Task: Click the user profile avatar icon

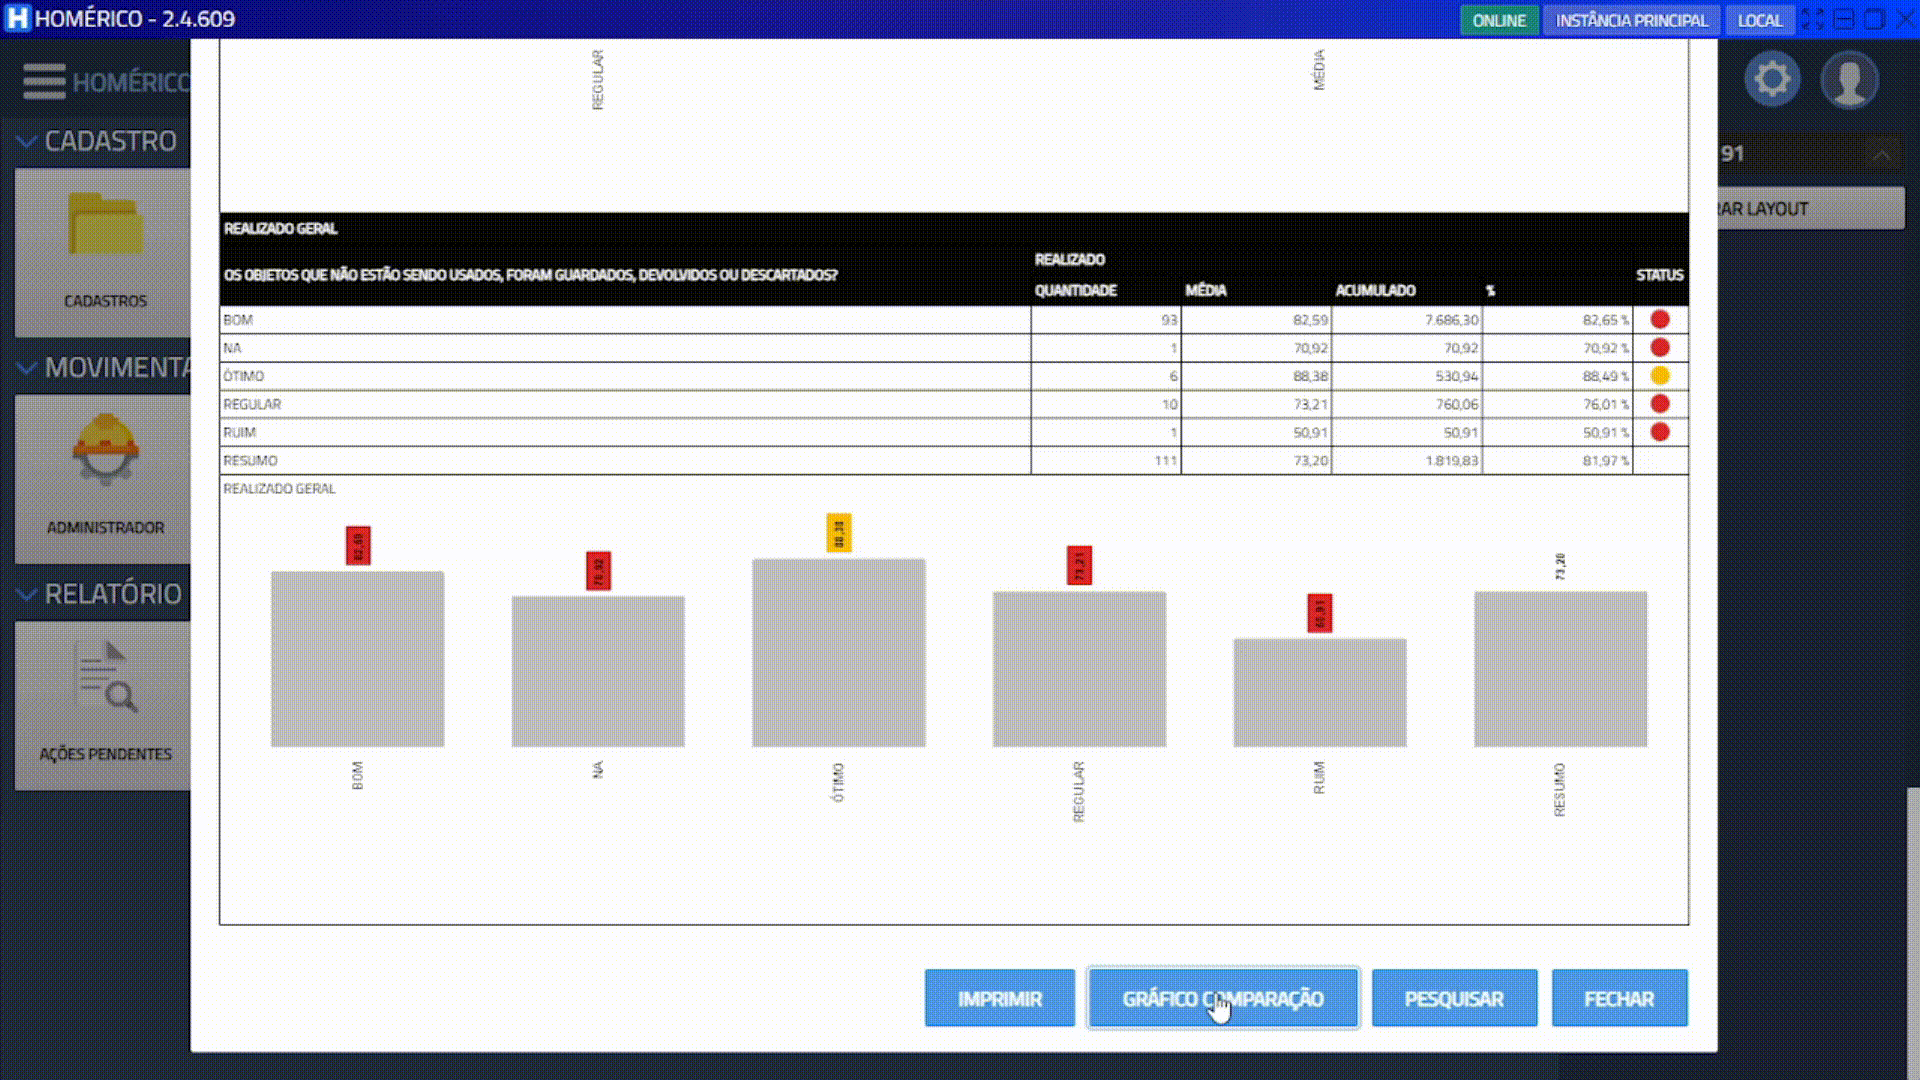Action: pos(1849,79)
